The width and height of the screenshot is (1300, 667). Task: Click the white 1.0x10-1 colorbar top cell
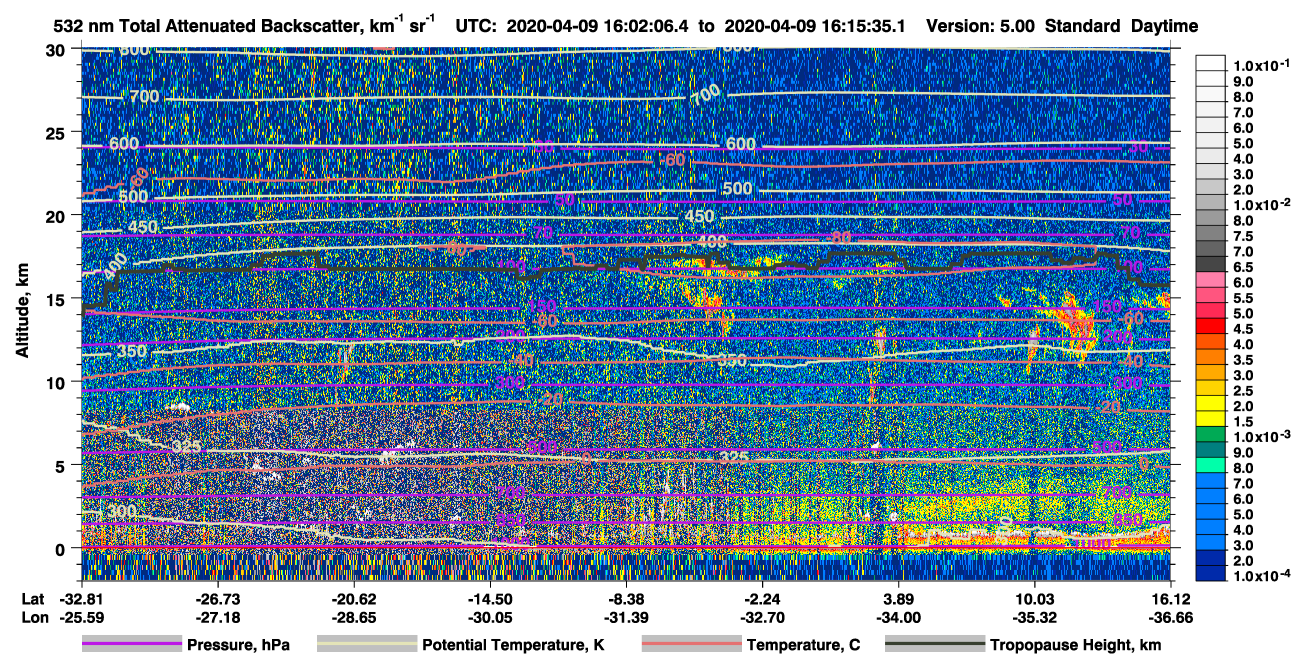click(1211, 63)
